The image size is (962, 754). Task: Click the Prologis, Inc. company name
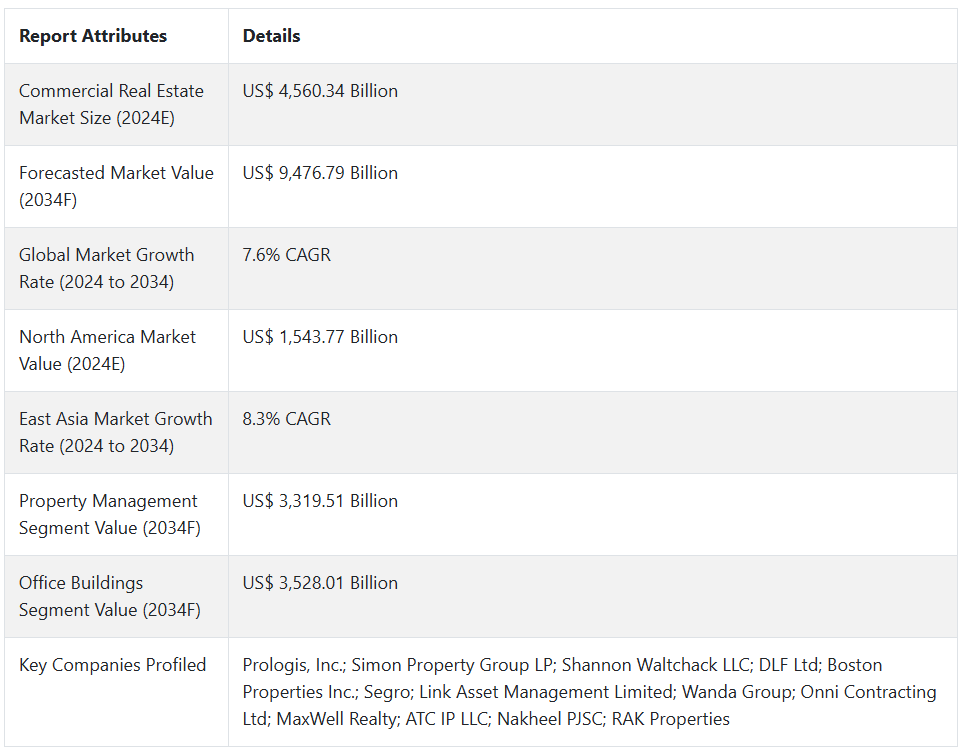pyautogui.click(x=293, y=665)
